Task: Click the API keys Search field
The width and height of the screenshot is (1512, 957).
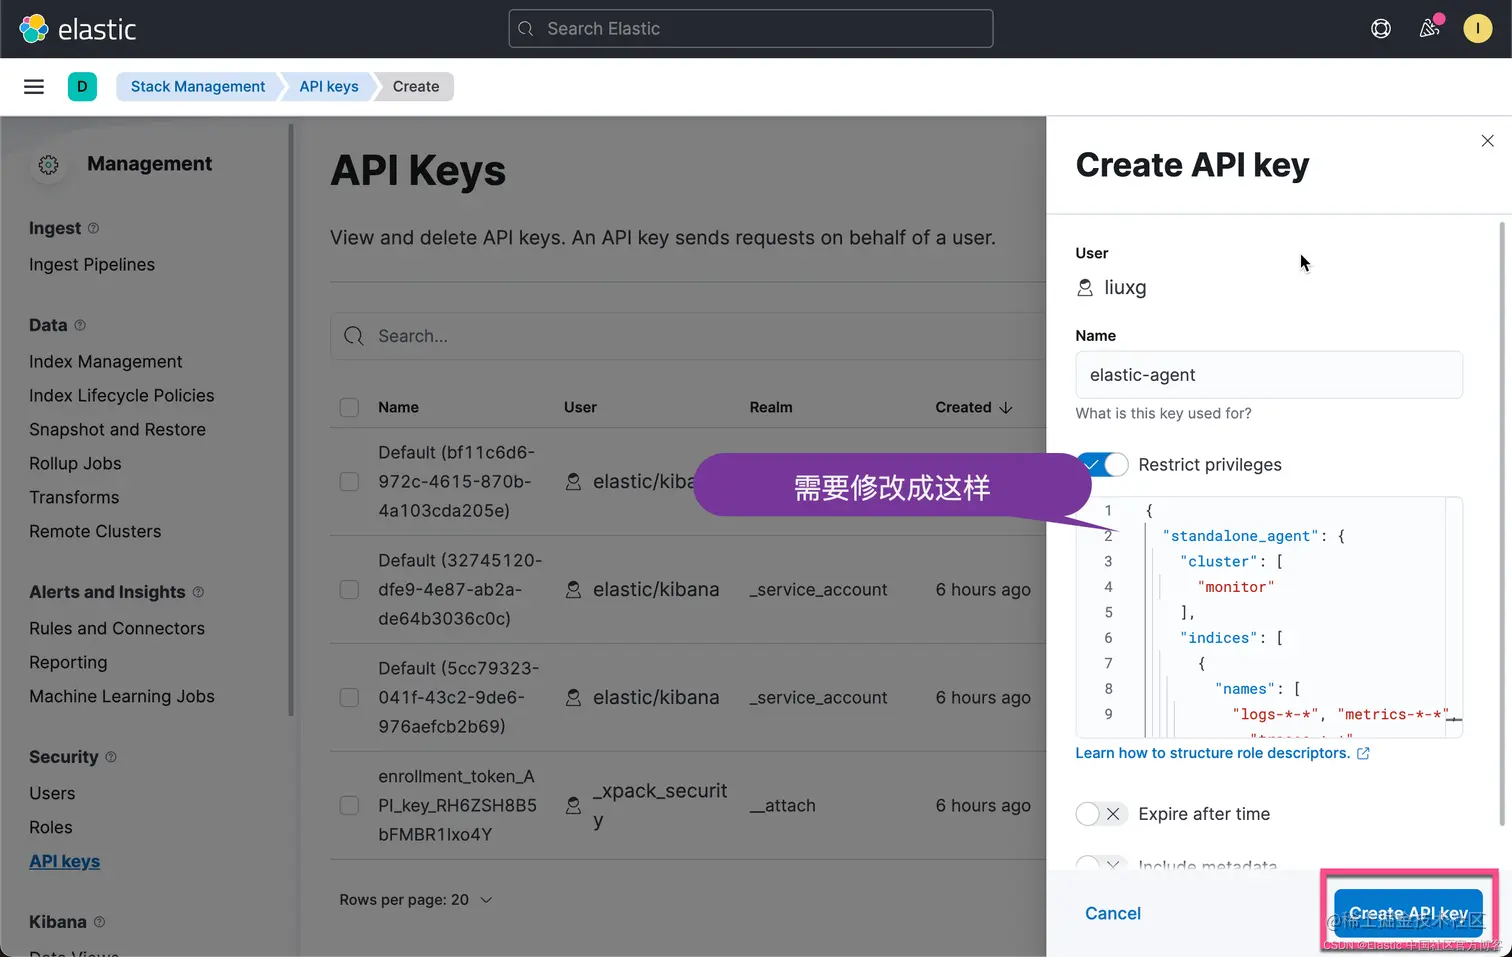Action: [x=688, y=336]
